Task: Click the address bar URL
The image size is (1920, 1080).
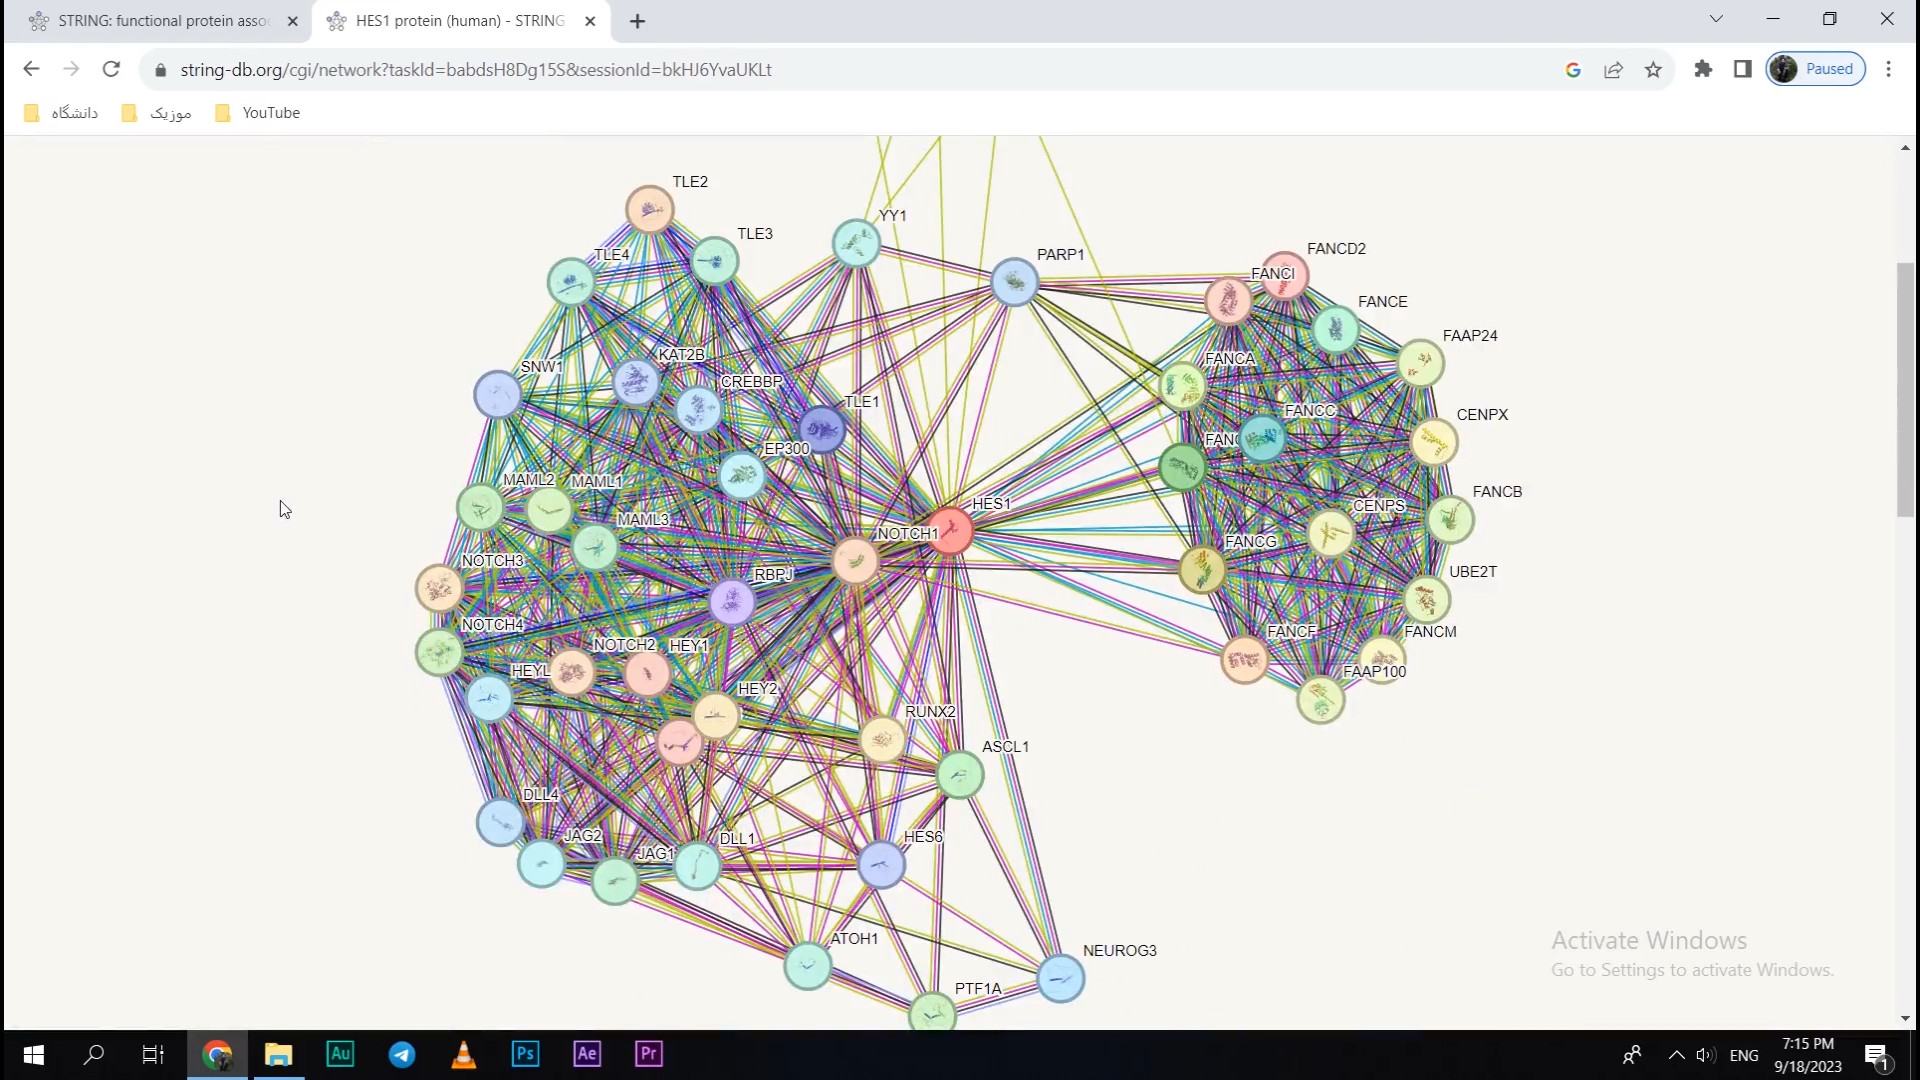Action: point(476,70)
